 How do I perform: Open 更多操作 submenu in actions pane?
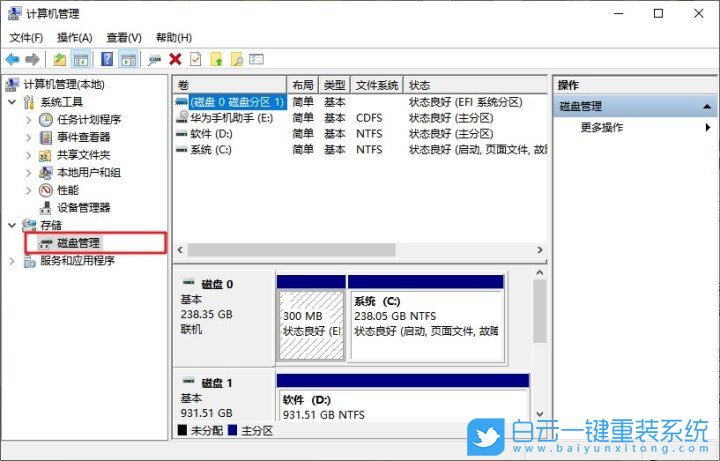636,127
